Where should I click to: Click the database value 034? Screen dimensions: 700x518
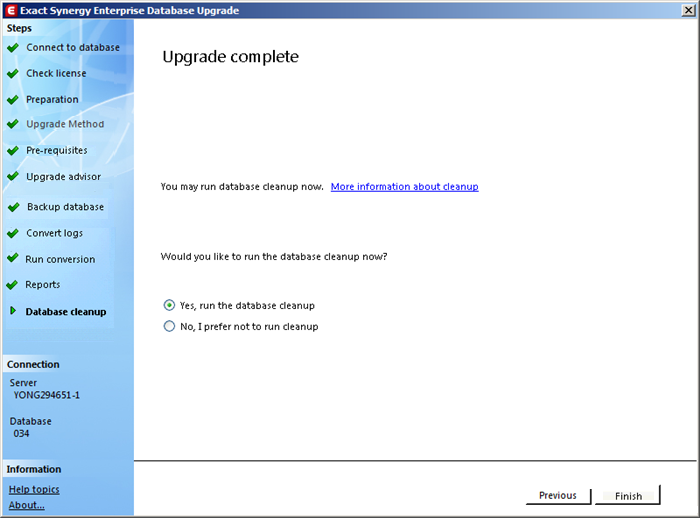(x=21, y=434)
